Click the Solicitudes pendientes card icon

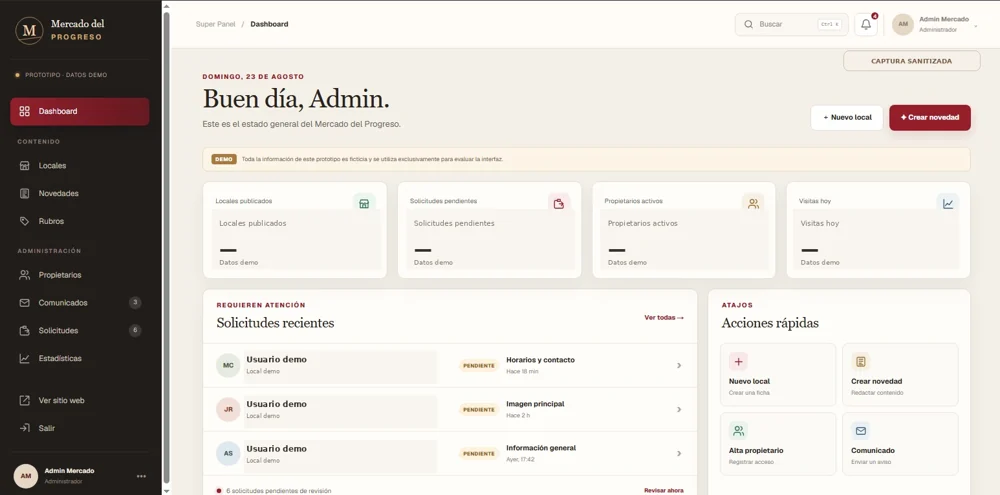[x=559, y=203]
